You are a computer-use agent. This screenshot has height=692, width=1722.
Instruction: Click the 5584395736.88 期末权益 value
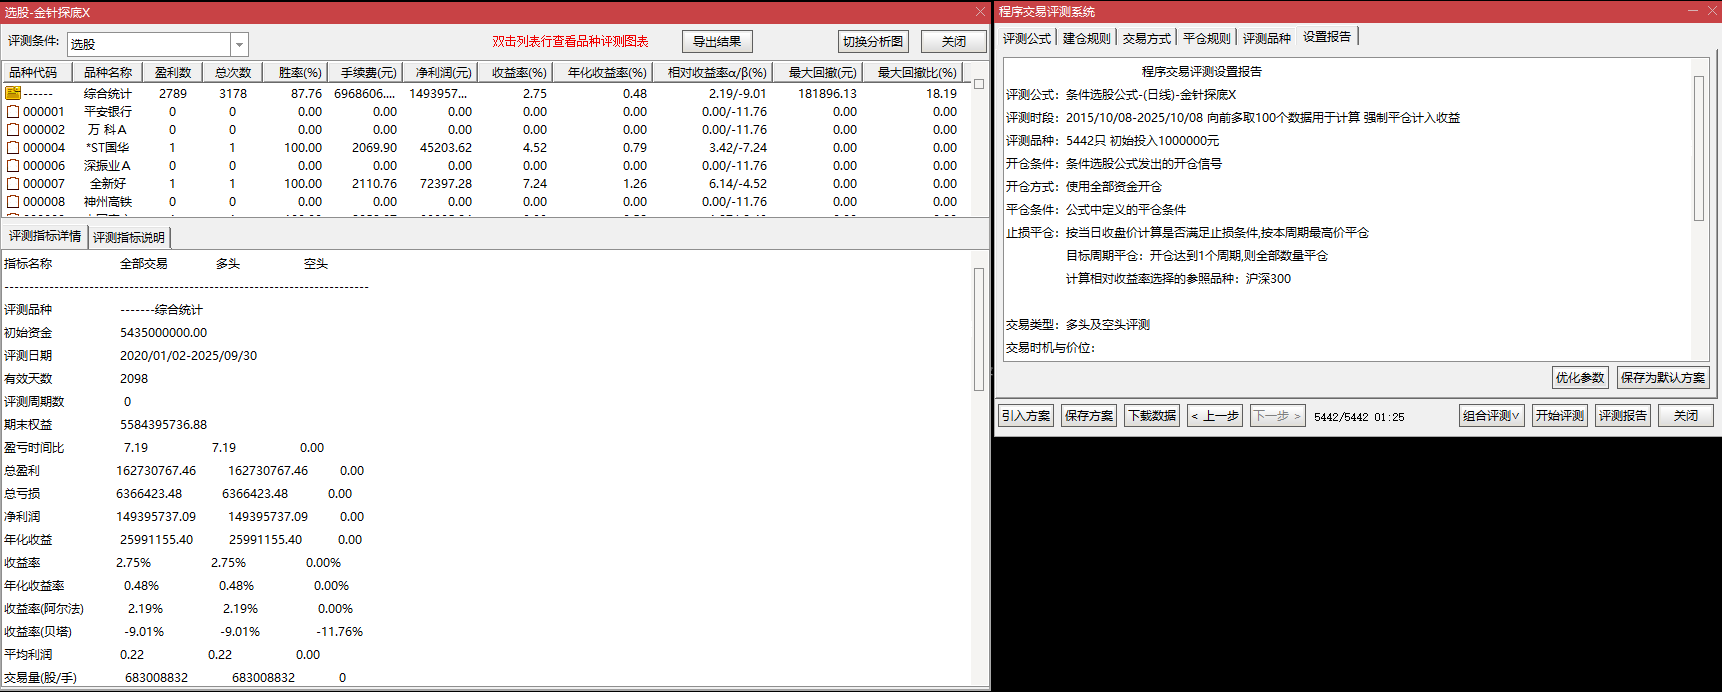click(164, 425)
